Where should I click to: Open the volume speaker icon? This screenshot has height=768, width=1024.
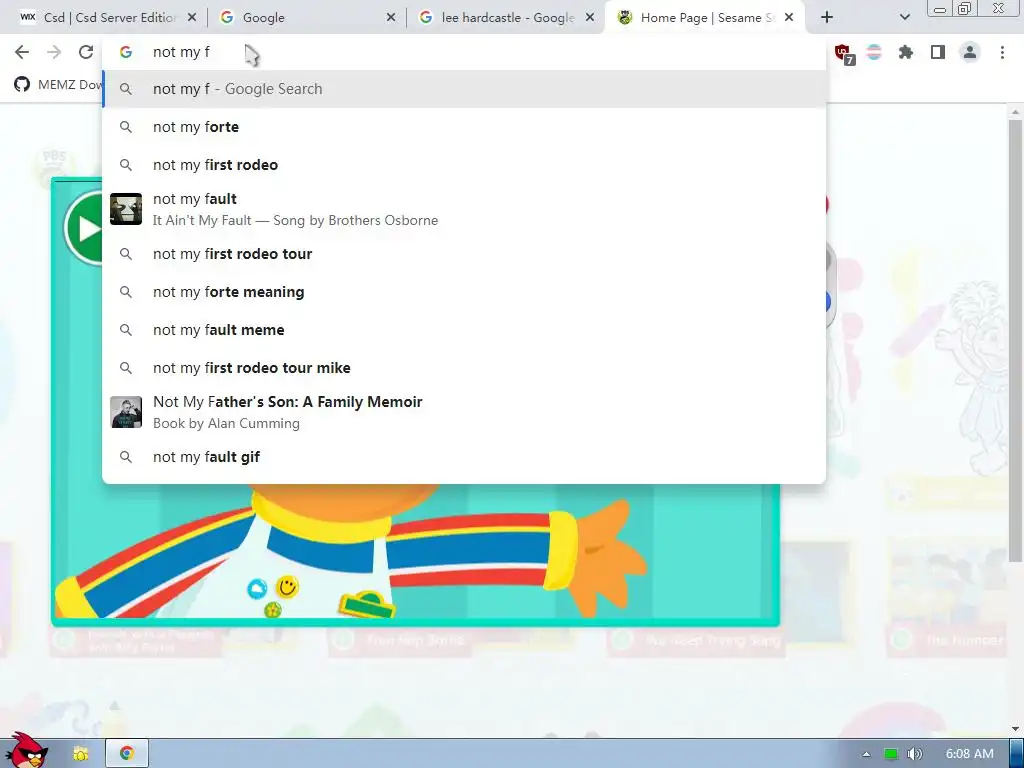[915, 754]
